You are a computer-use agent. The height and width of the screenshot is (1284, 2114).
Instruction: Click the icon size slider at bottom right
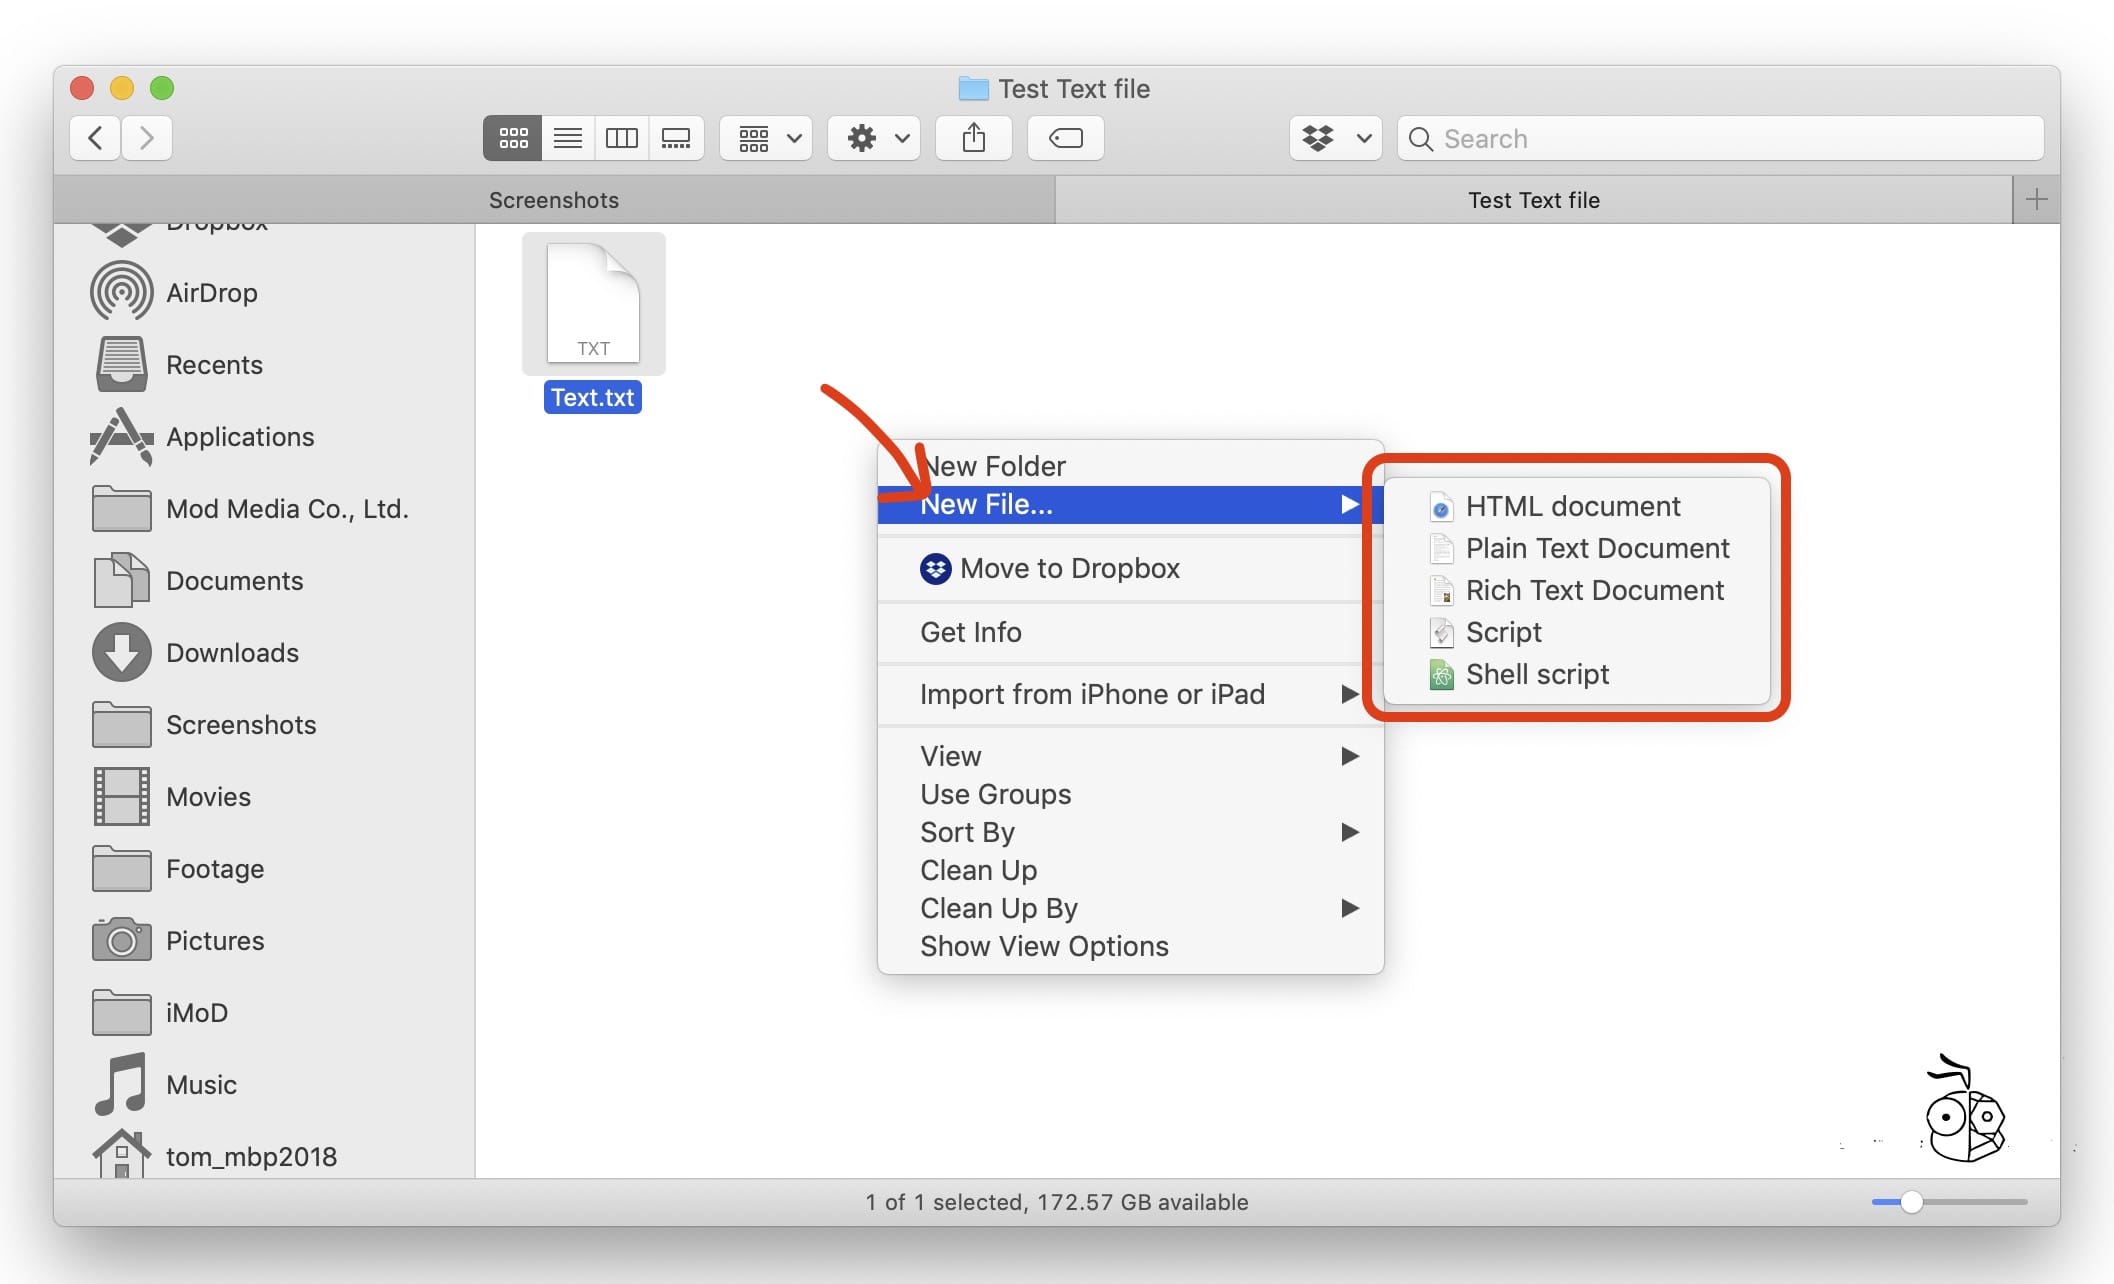[1911, 1202]
